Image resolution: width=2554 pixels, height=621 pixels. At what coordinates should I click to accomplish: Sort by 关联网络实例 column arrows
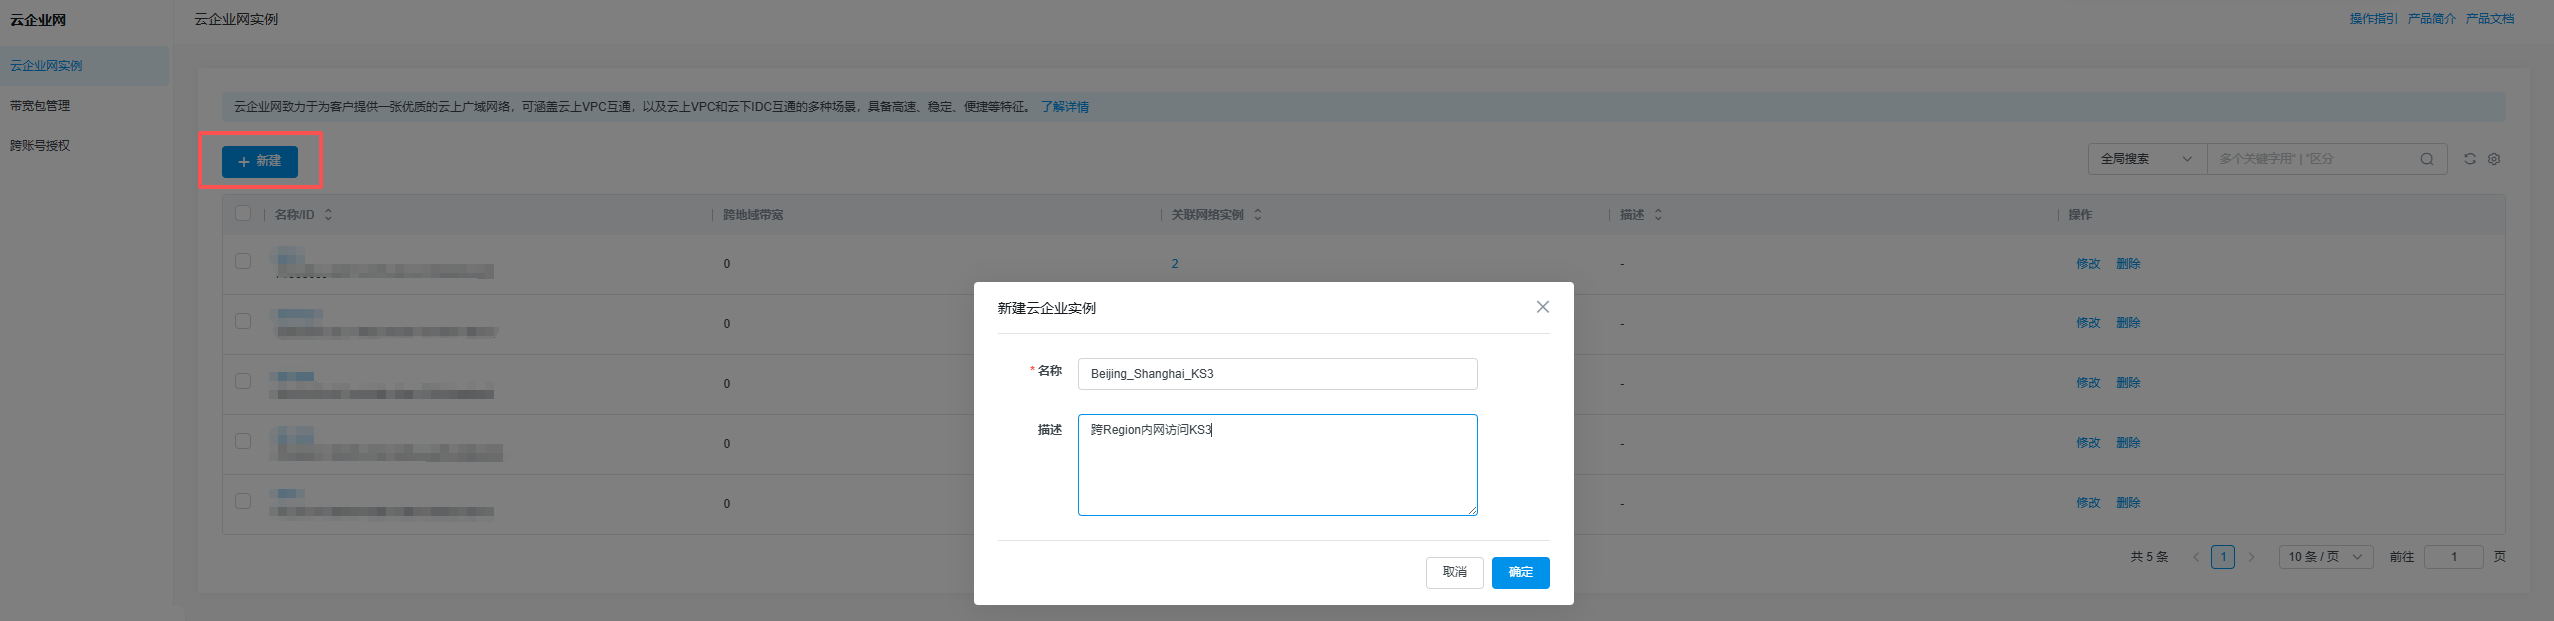(1257, 215)
